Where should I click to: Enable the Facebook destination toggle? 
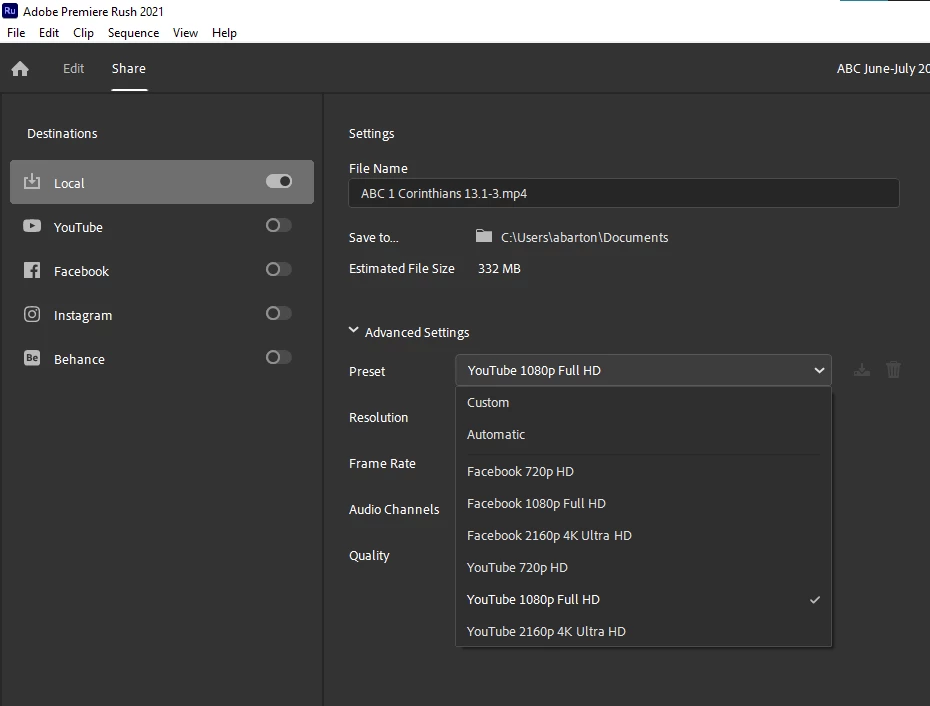pyautogui.click(x=279, y=269)
